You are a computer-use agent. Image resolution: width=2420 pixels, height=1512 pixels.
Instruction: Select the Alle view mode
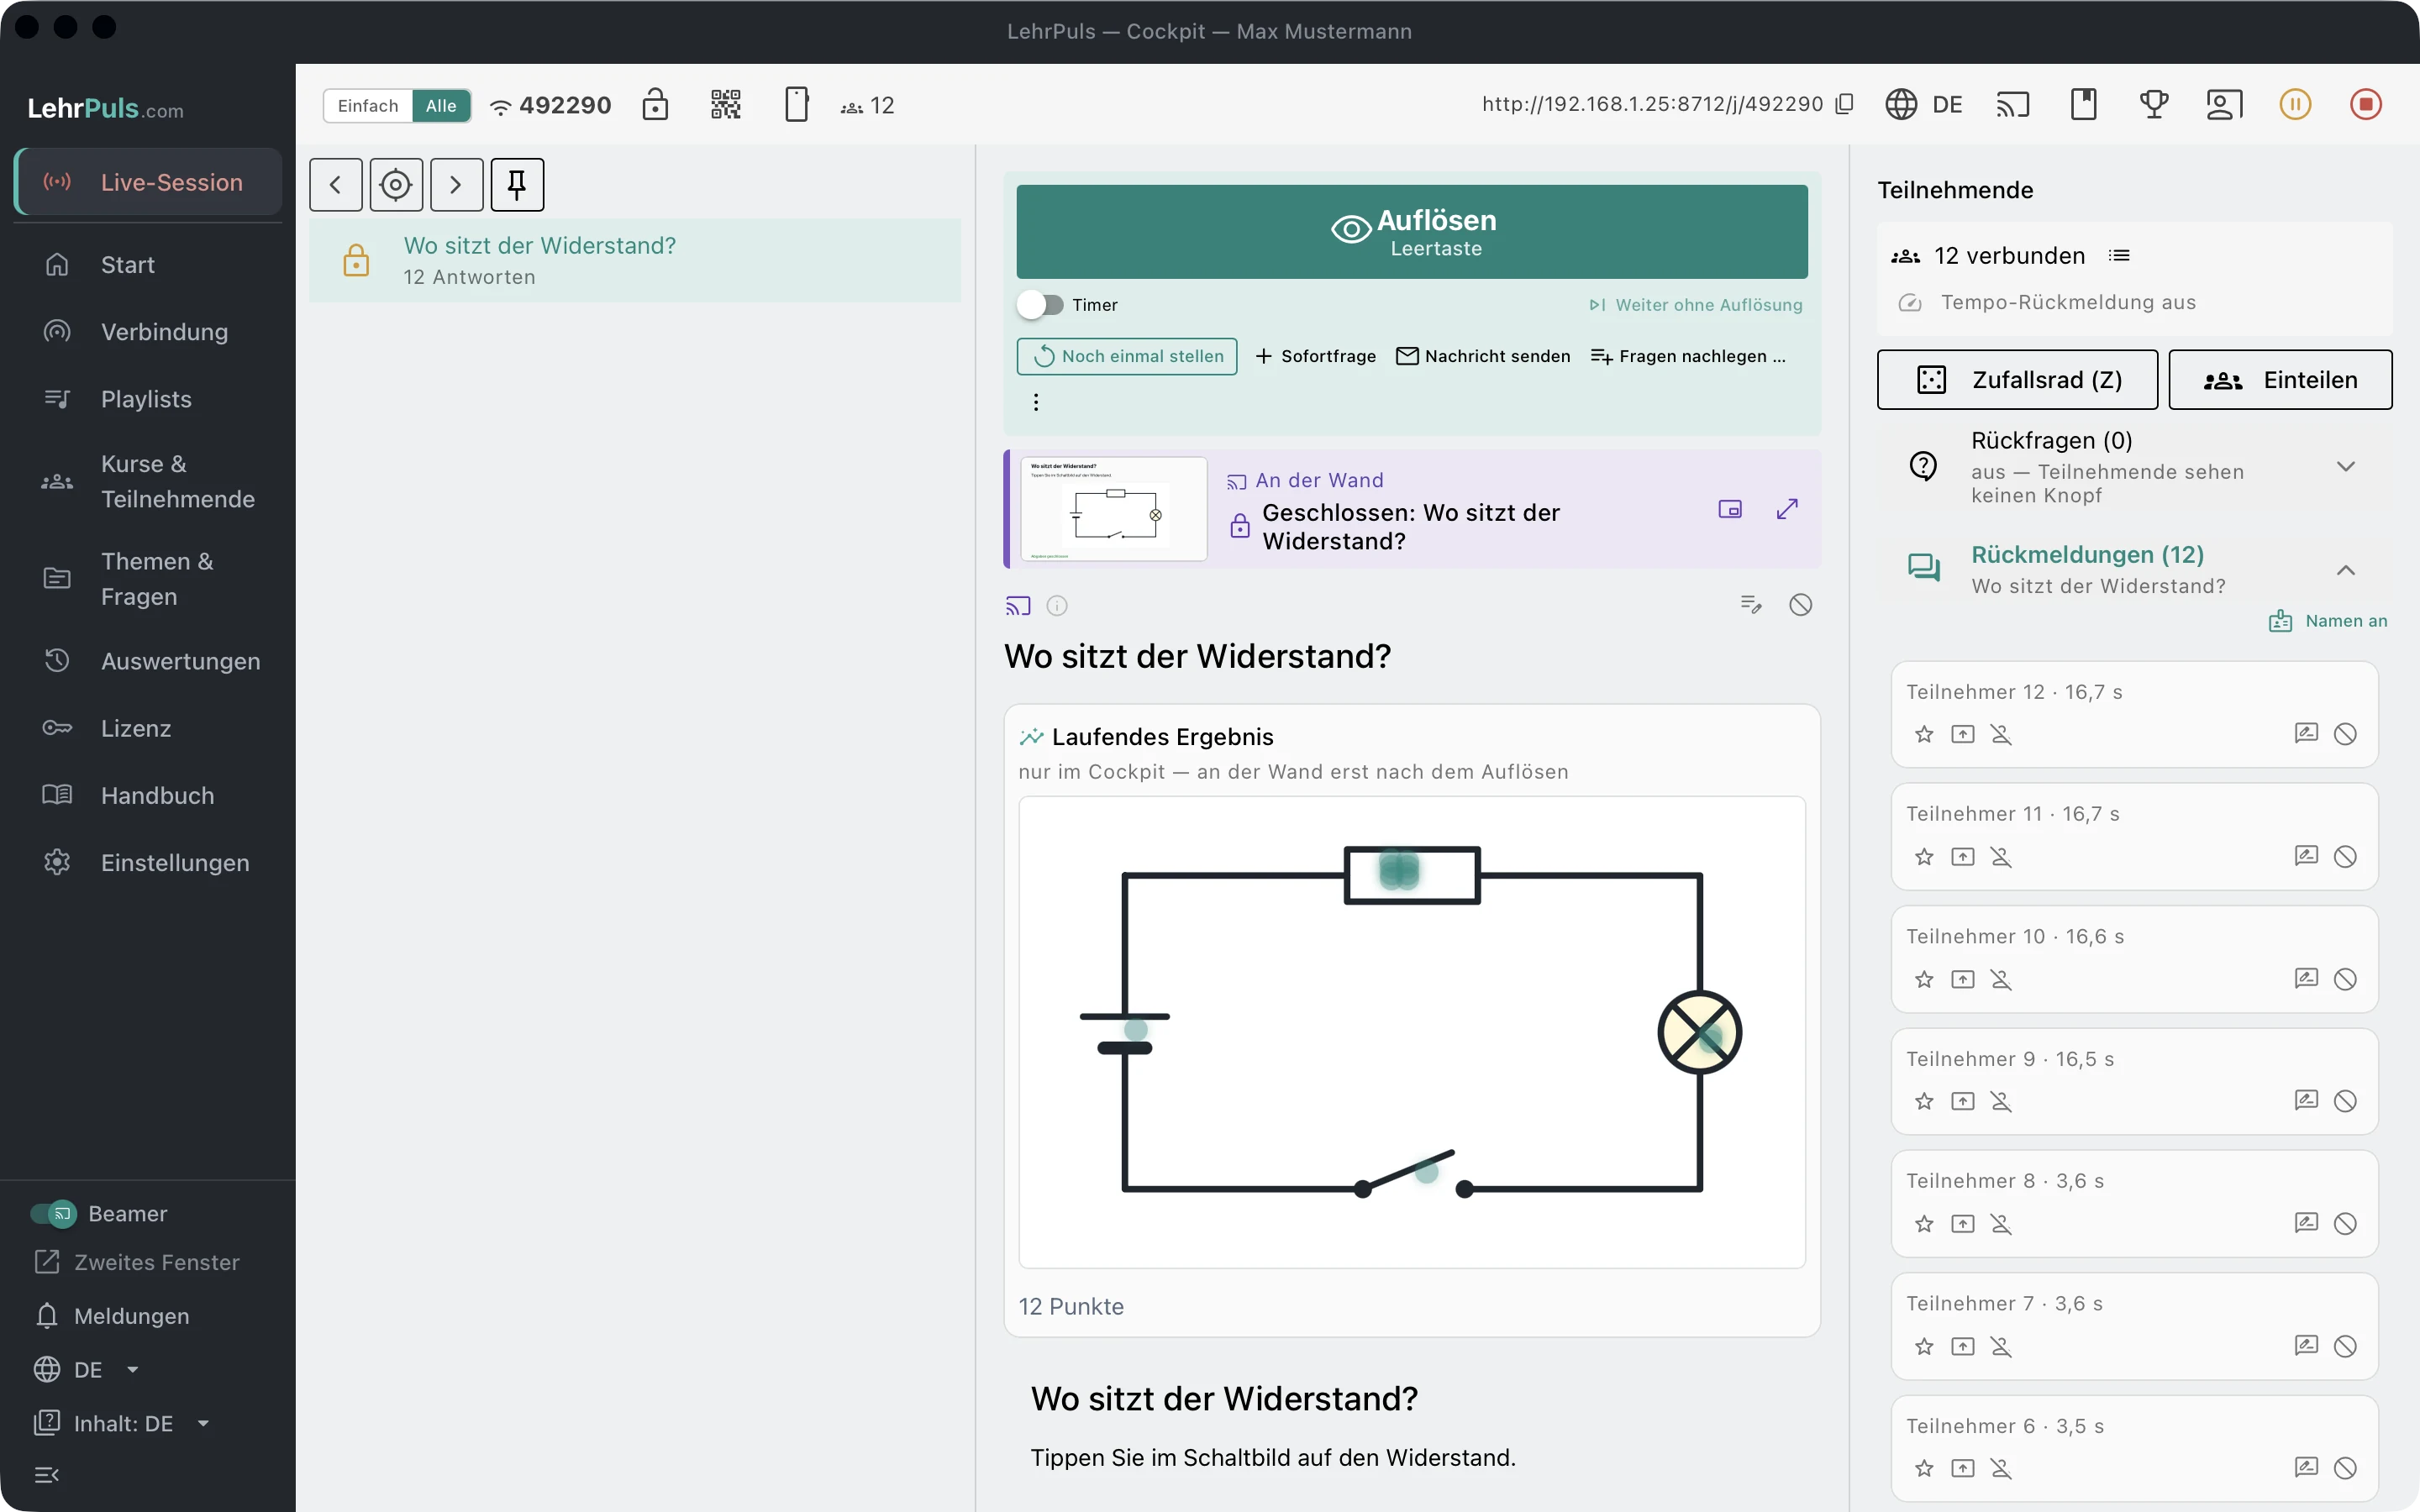tap(441, 105)
